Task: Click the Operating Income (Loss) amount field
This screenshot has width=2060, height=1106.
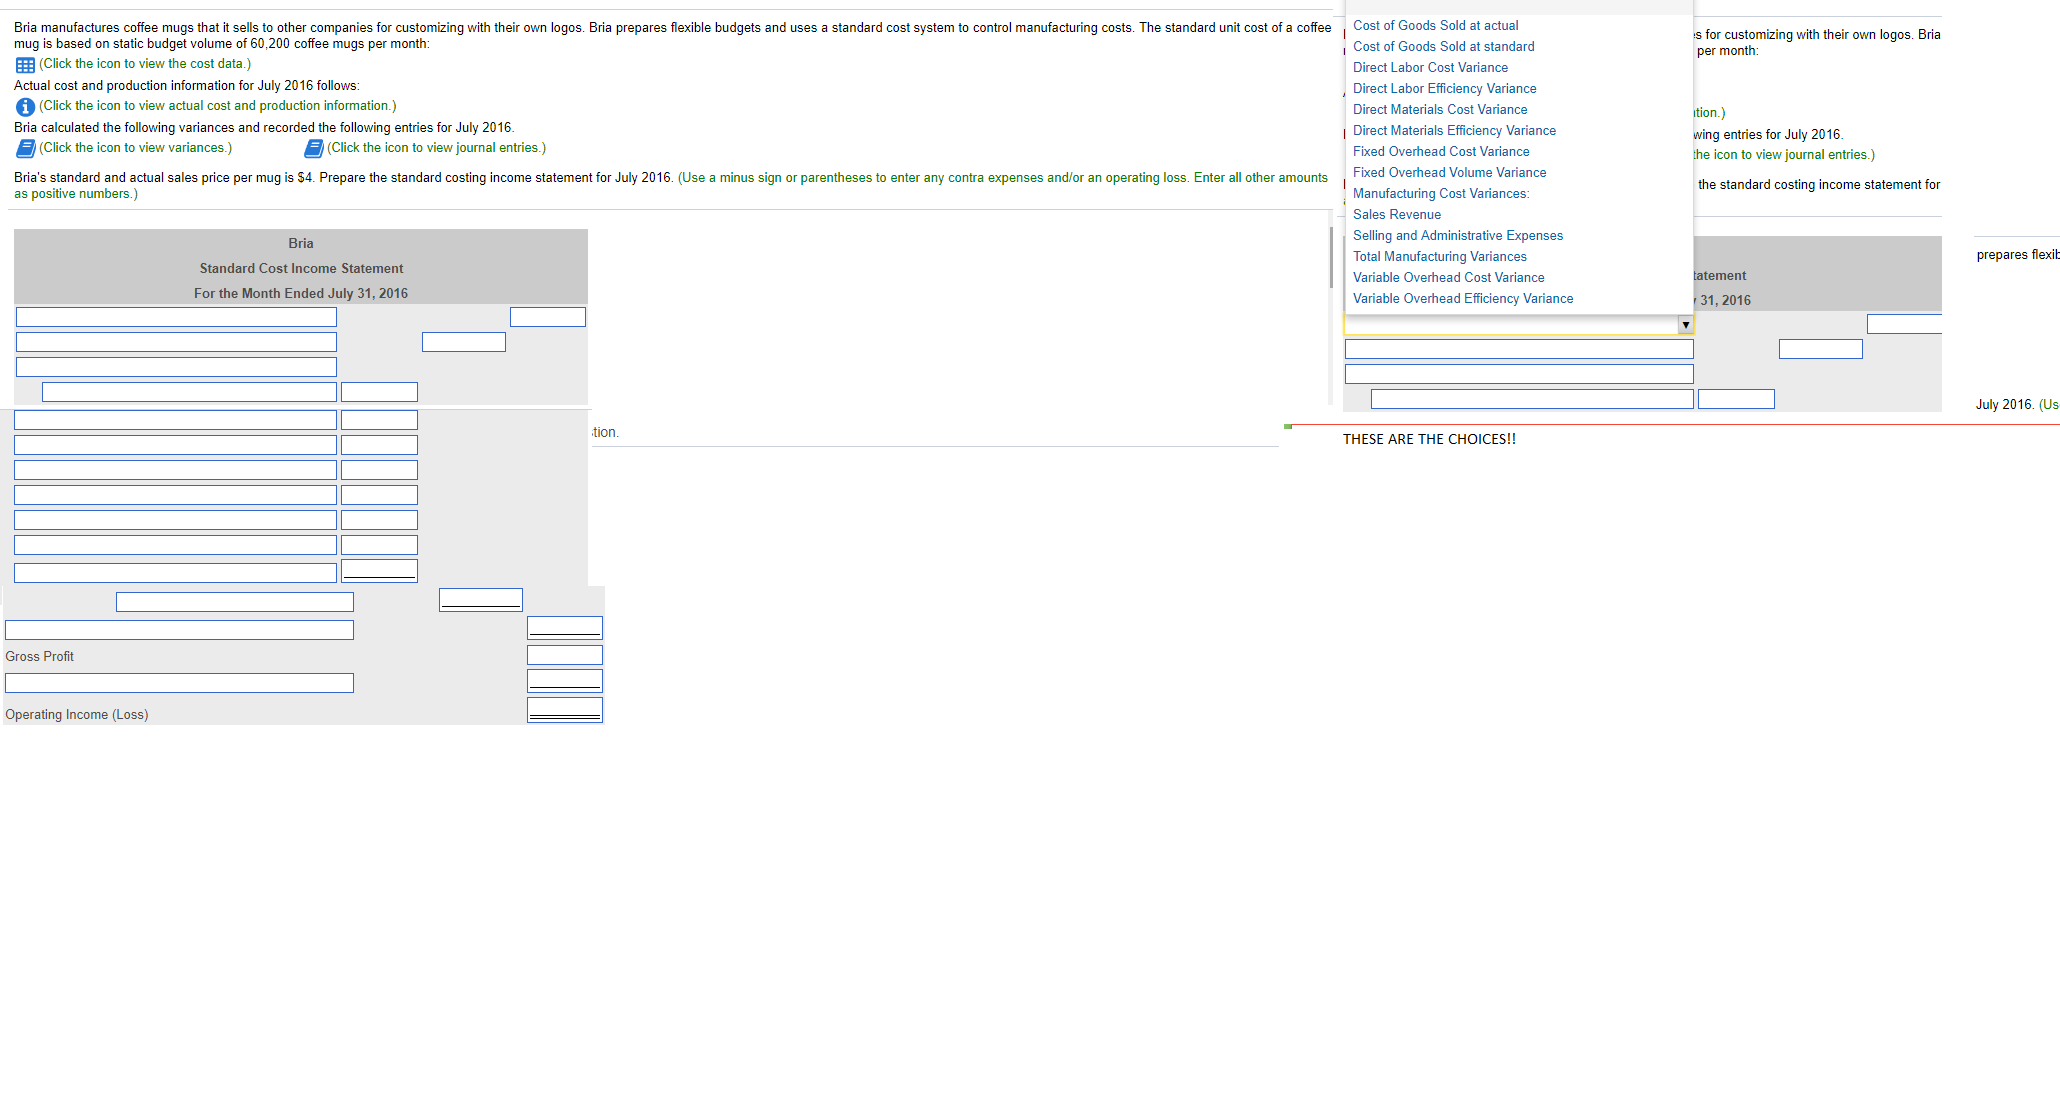Action: point(564,710)
